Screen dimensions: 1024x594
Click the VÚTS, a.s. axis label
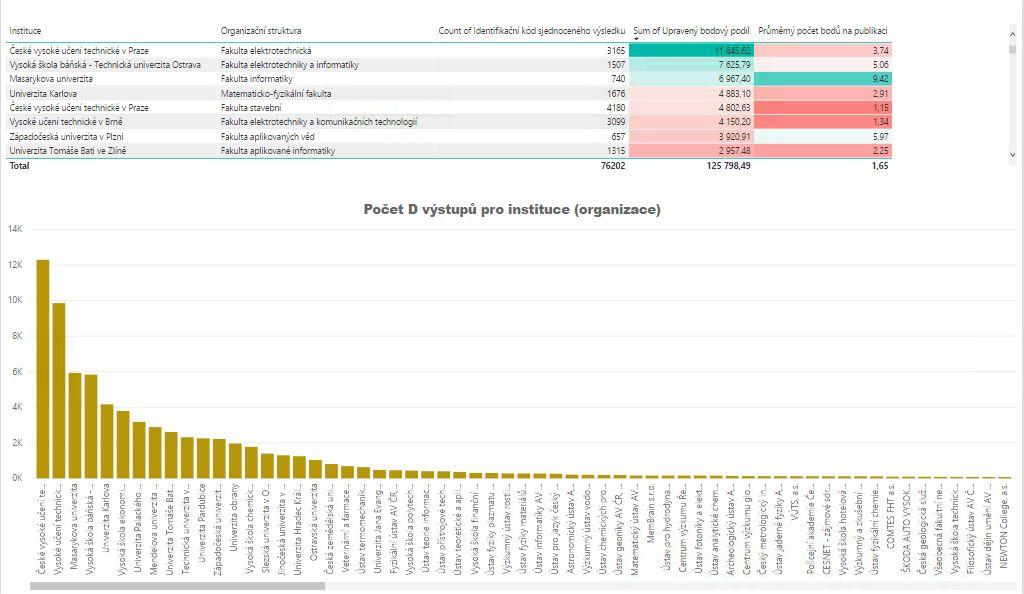(795, 501)
